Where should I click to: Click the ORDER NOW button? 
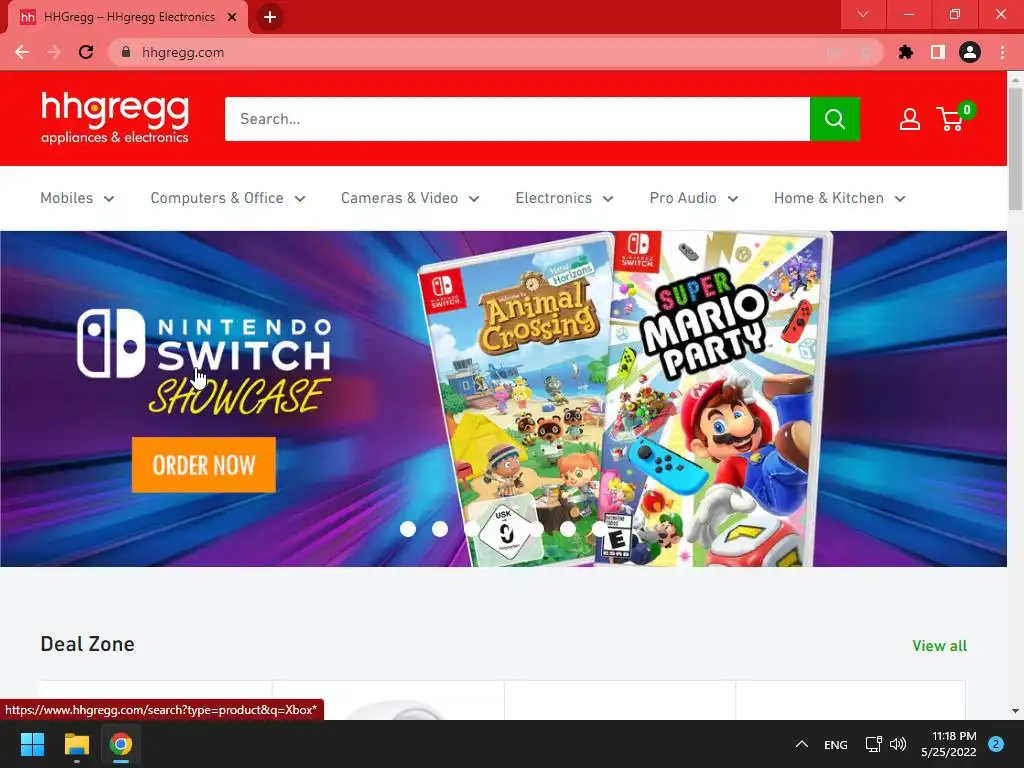[x=204, y=464]
